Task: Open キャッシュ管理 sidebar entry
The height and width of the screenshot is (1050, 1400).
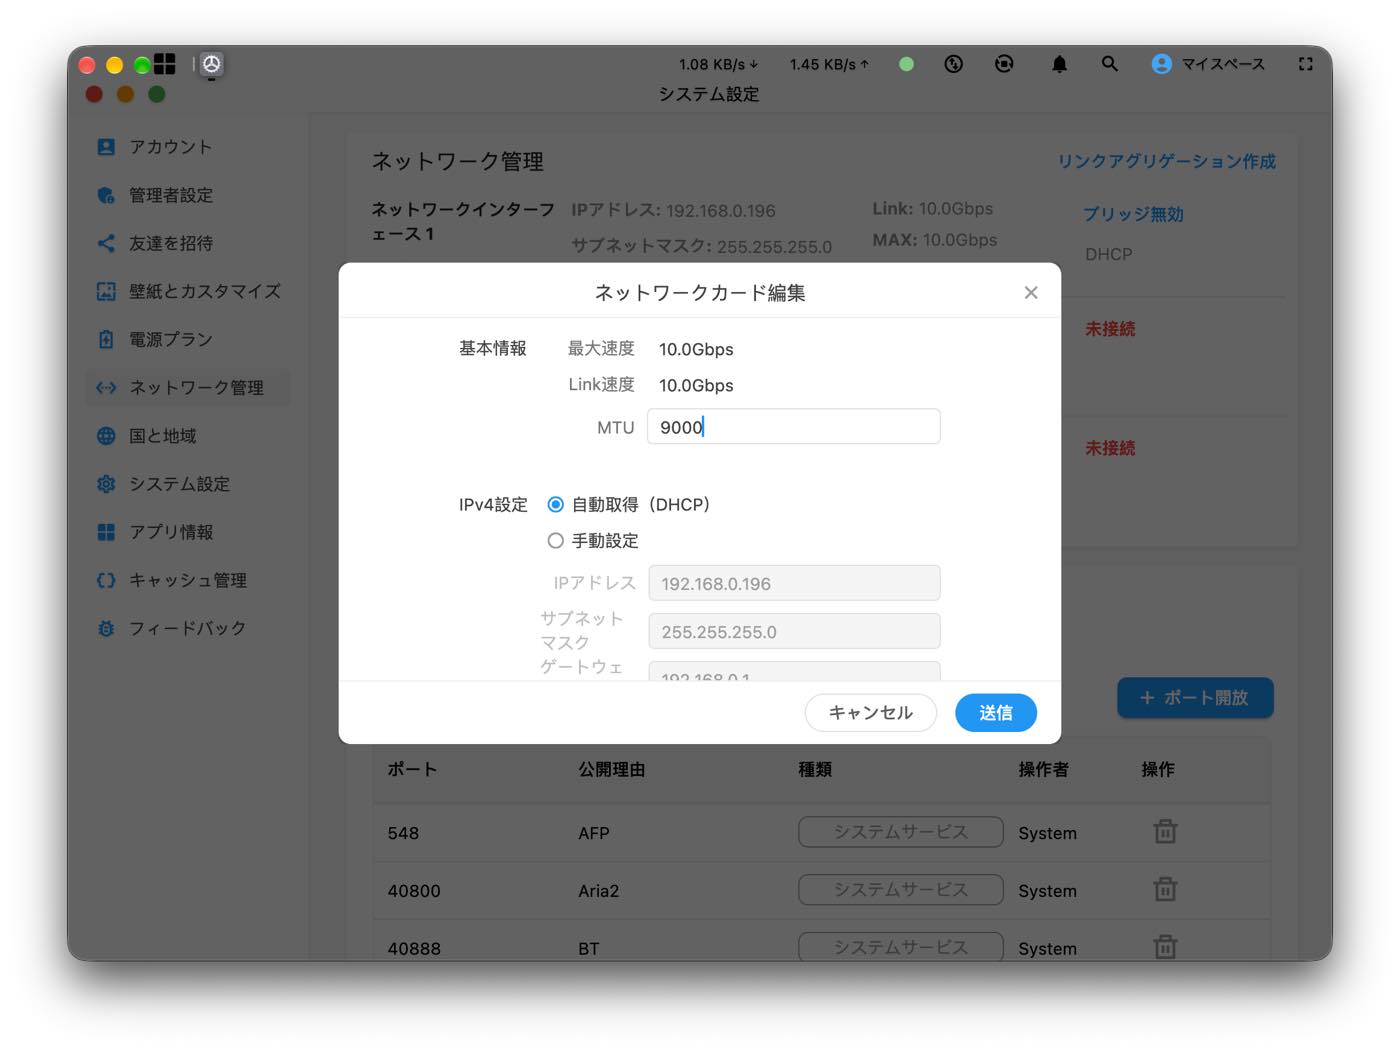Action: [189, 580]
